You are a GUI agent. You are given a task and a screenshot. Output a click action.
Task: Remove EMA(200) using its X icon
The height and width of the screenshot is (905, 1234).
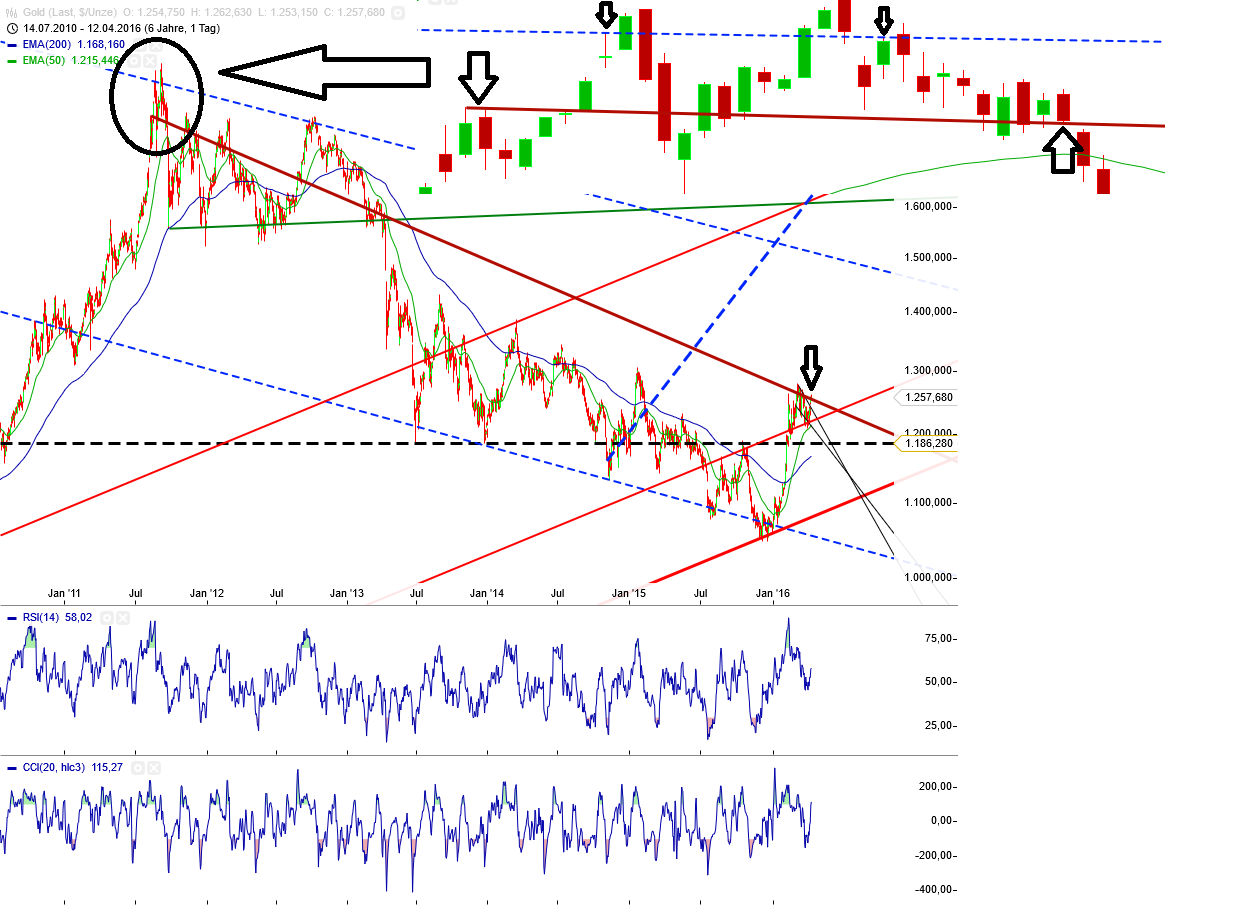(156, 45)
